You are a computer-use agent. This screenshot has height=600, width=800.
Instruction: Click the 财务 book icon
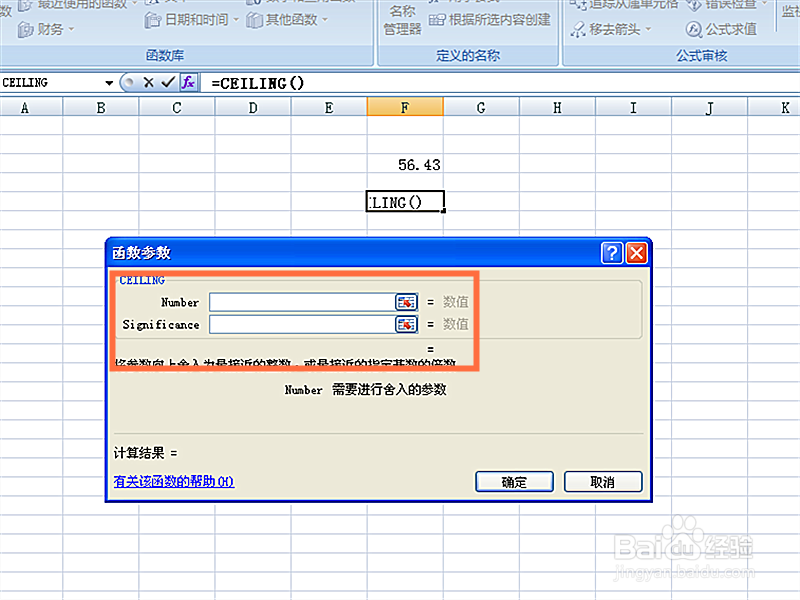pos(26,30)
